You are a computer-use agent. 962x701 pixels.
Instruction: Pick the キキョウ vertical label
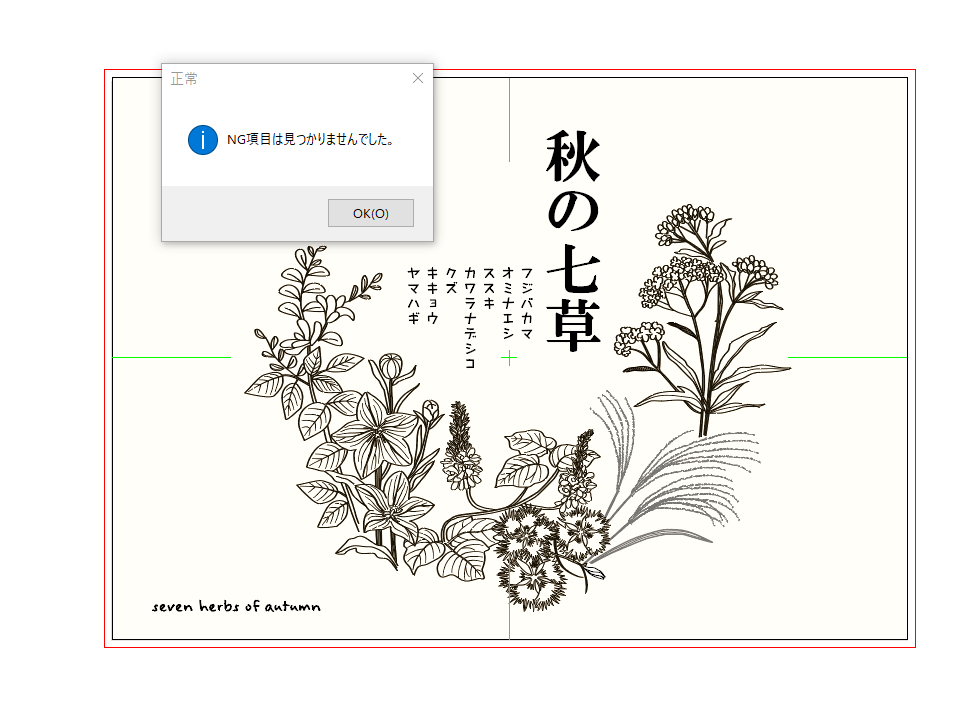coord(432,296)
